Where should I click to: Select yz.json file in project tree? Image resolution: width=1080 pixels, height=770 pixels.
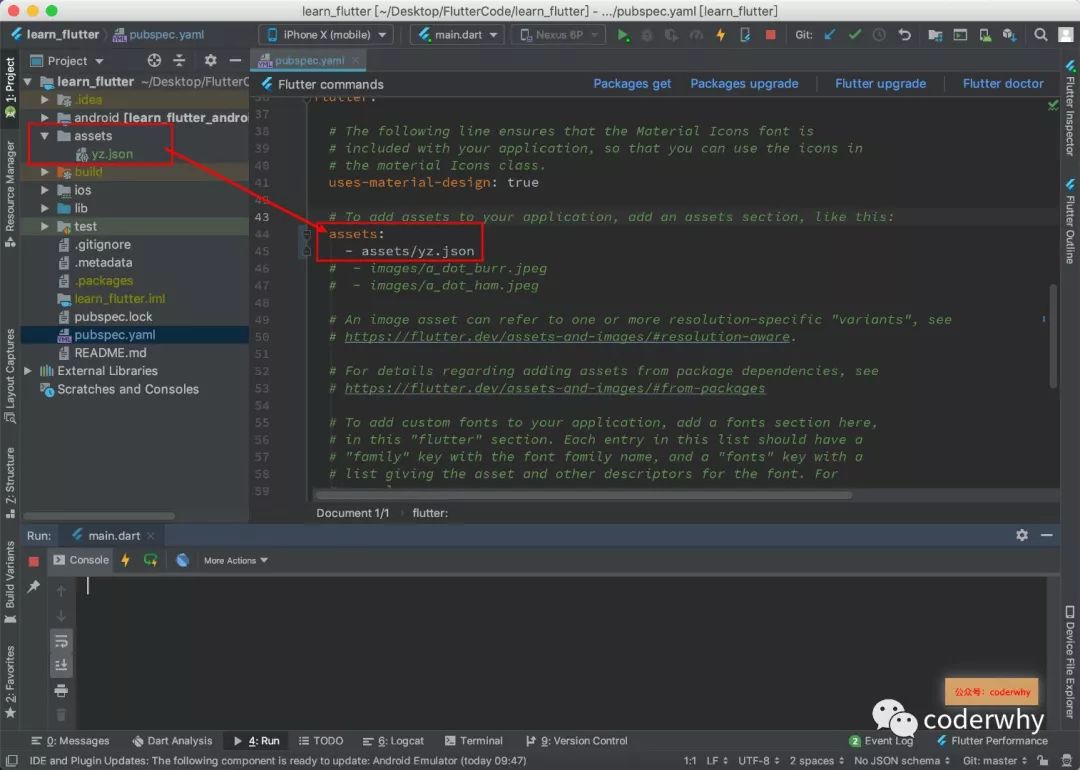(x=112, y=154)
